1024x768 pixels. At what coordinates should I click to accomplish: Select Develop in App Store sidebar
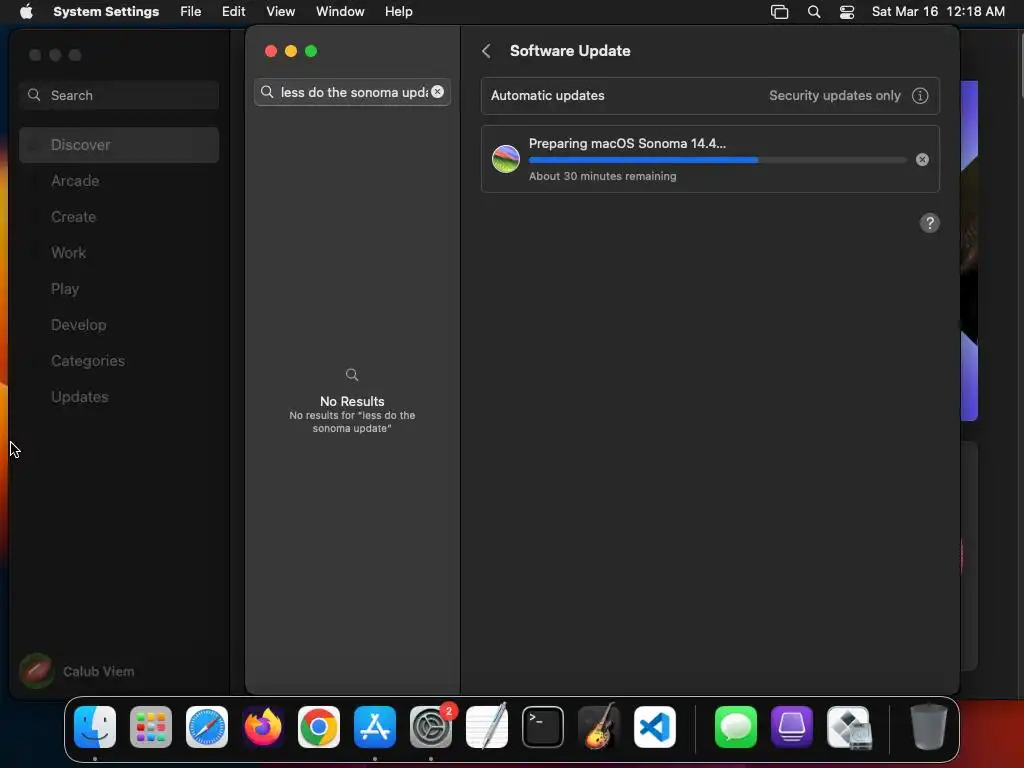pyautogui.click(x=119, y=325)
